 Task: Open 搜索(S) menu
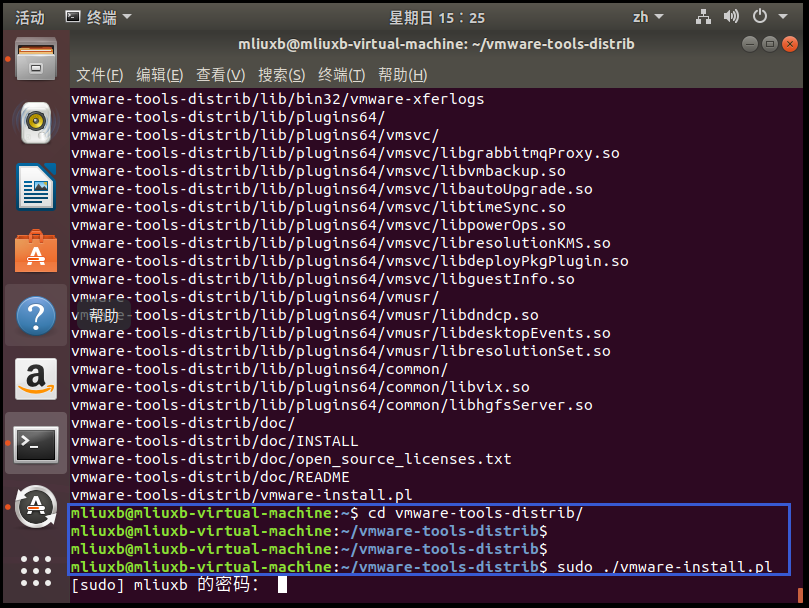coord(281,75)
